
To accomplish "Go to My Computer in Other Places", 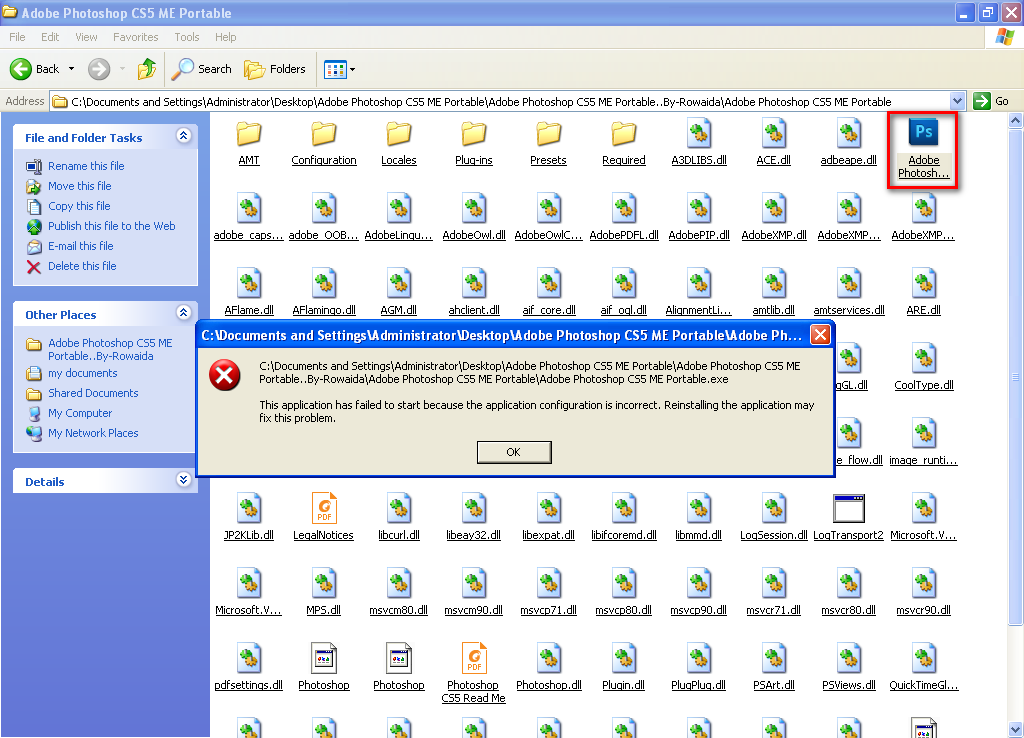I will coord(80,413).
